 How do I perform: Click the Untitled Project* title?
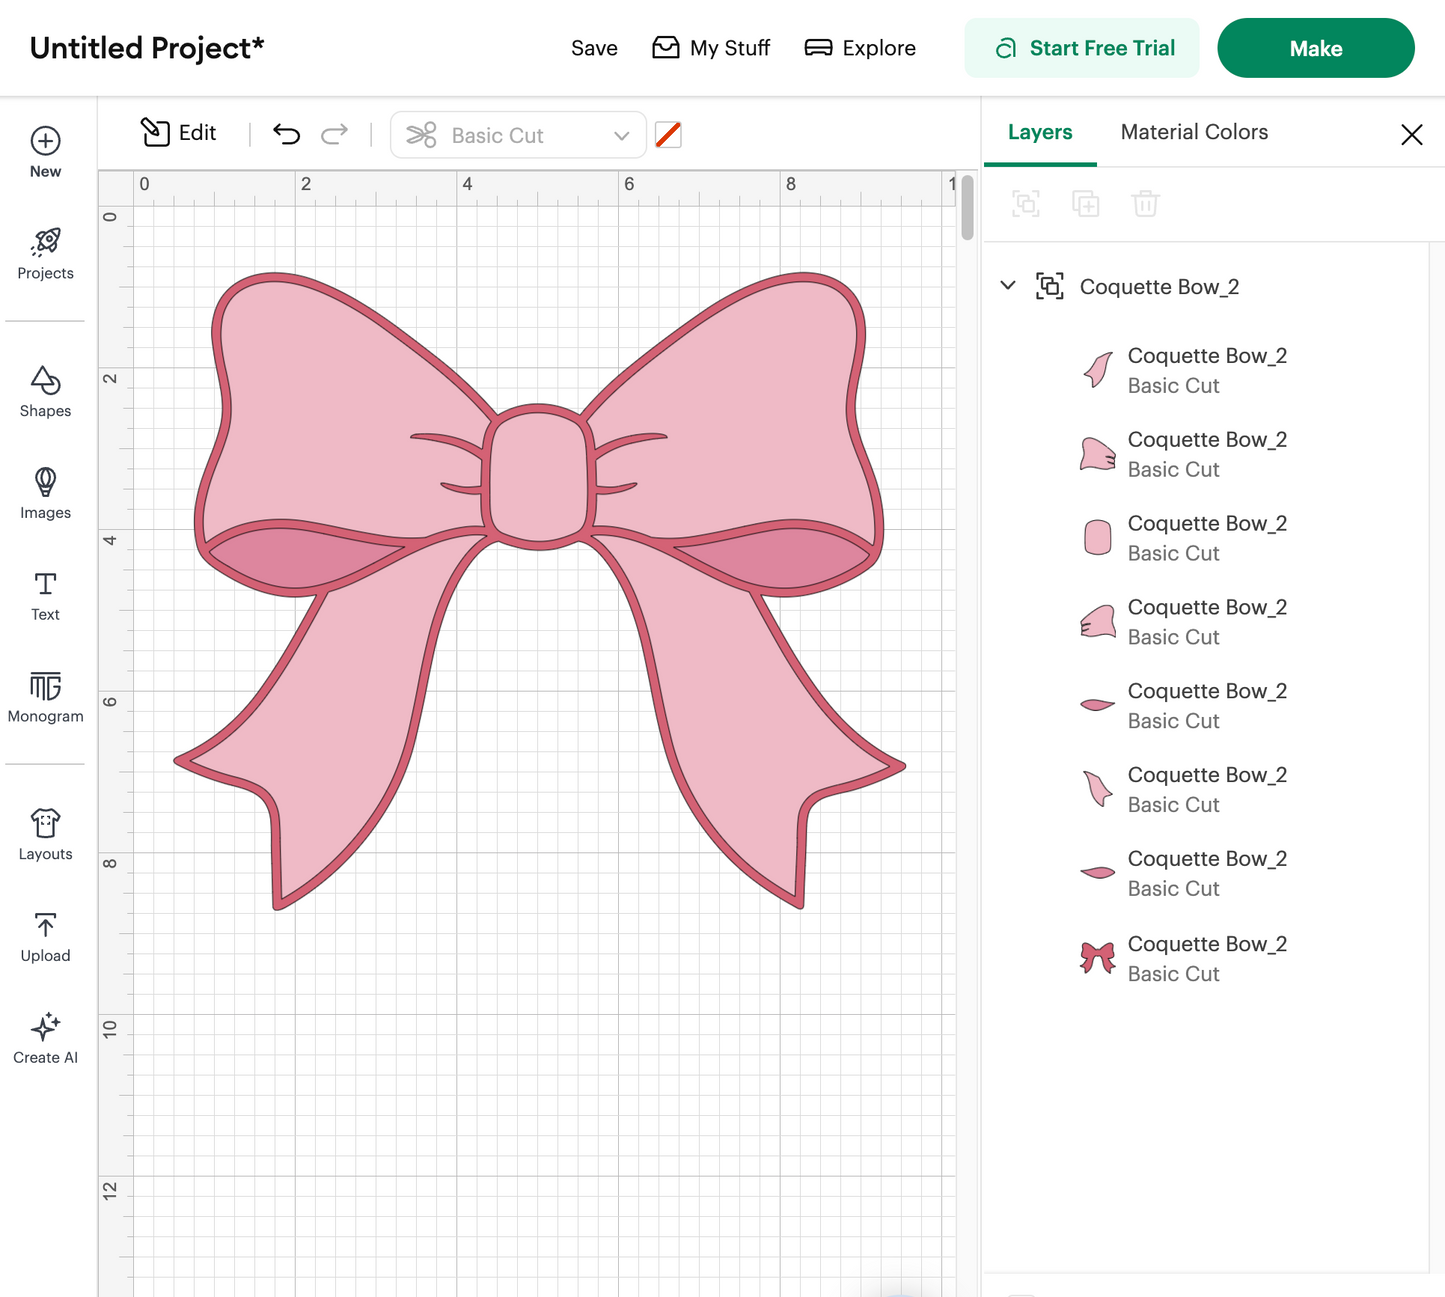pyautogui.click(x=147, y=48)
